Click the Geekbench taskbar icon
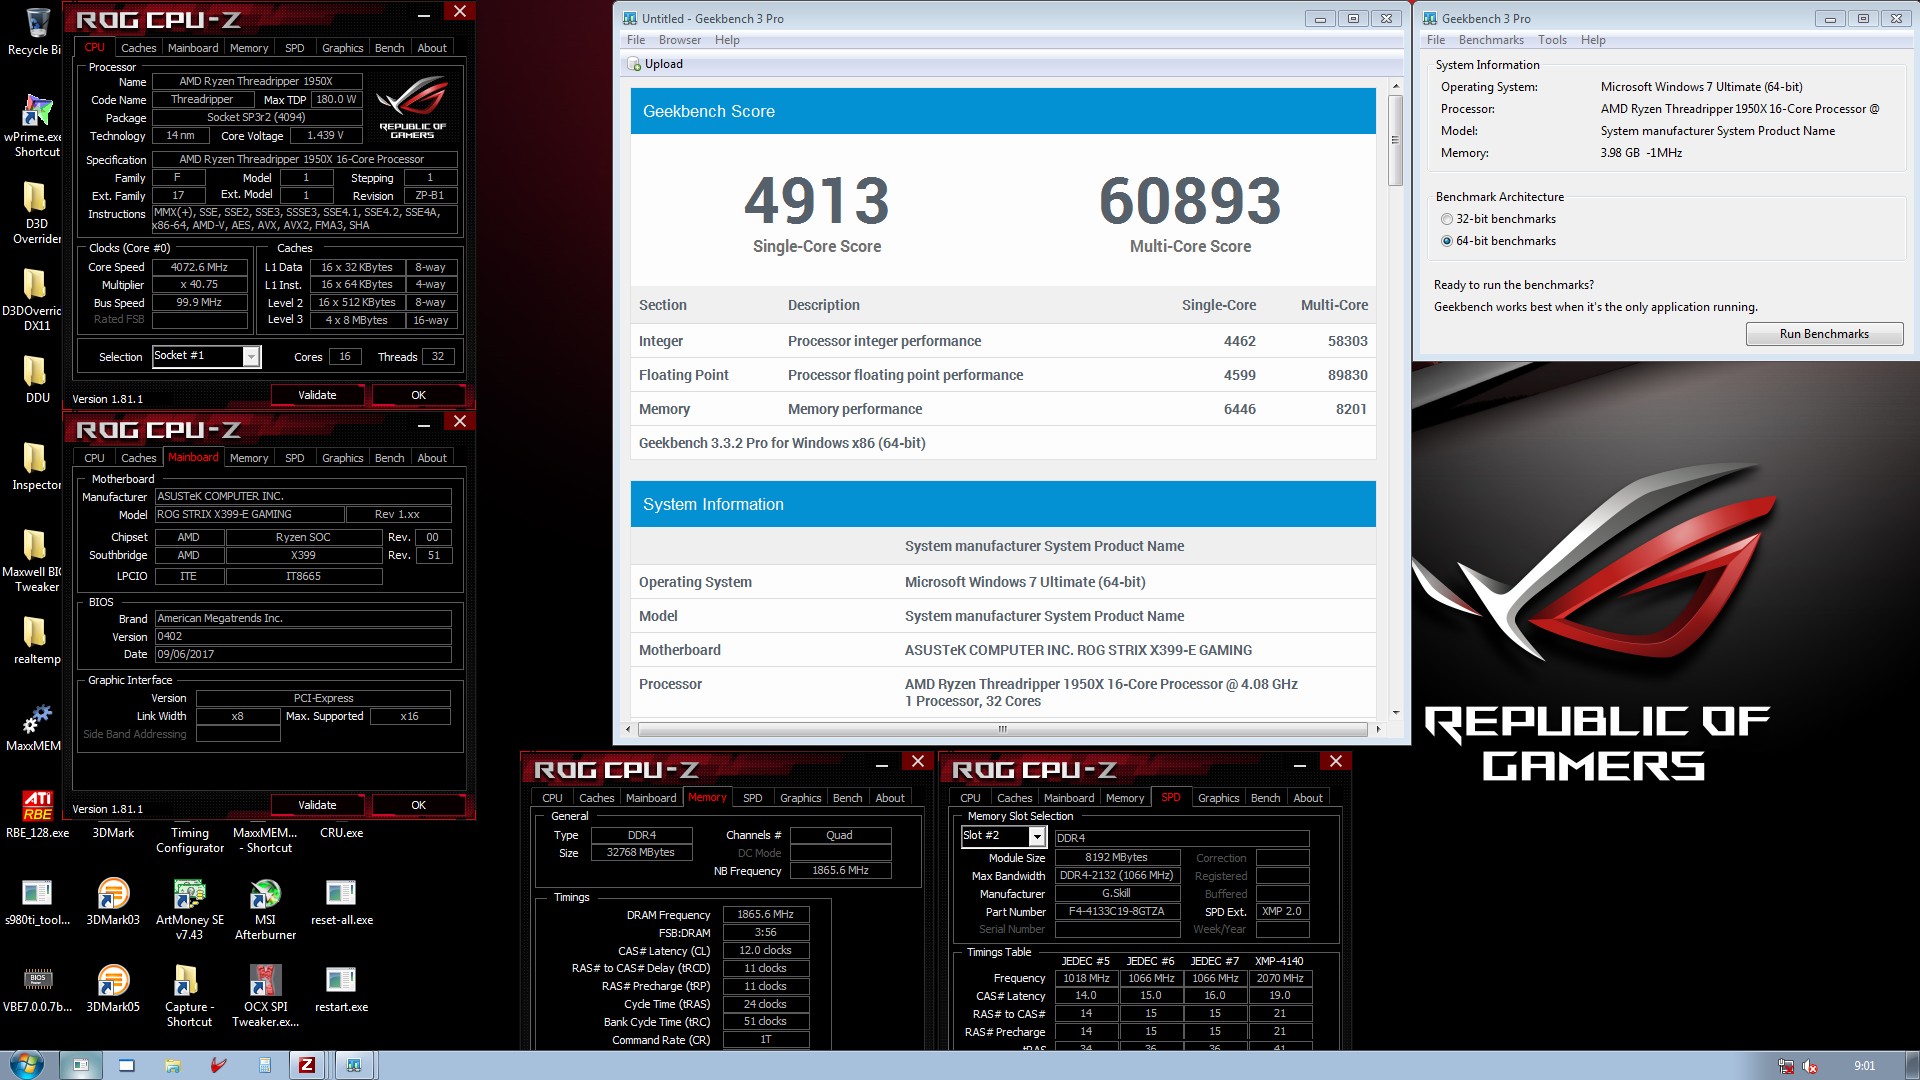 pos(353,1065)
